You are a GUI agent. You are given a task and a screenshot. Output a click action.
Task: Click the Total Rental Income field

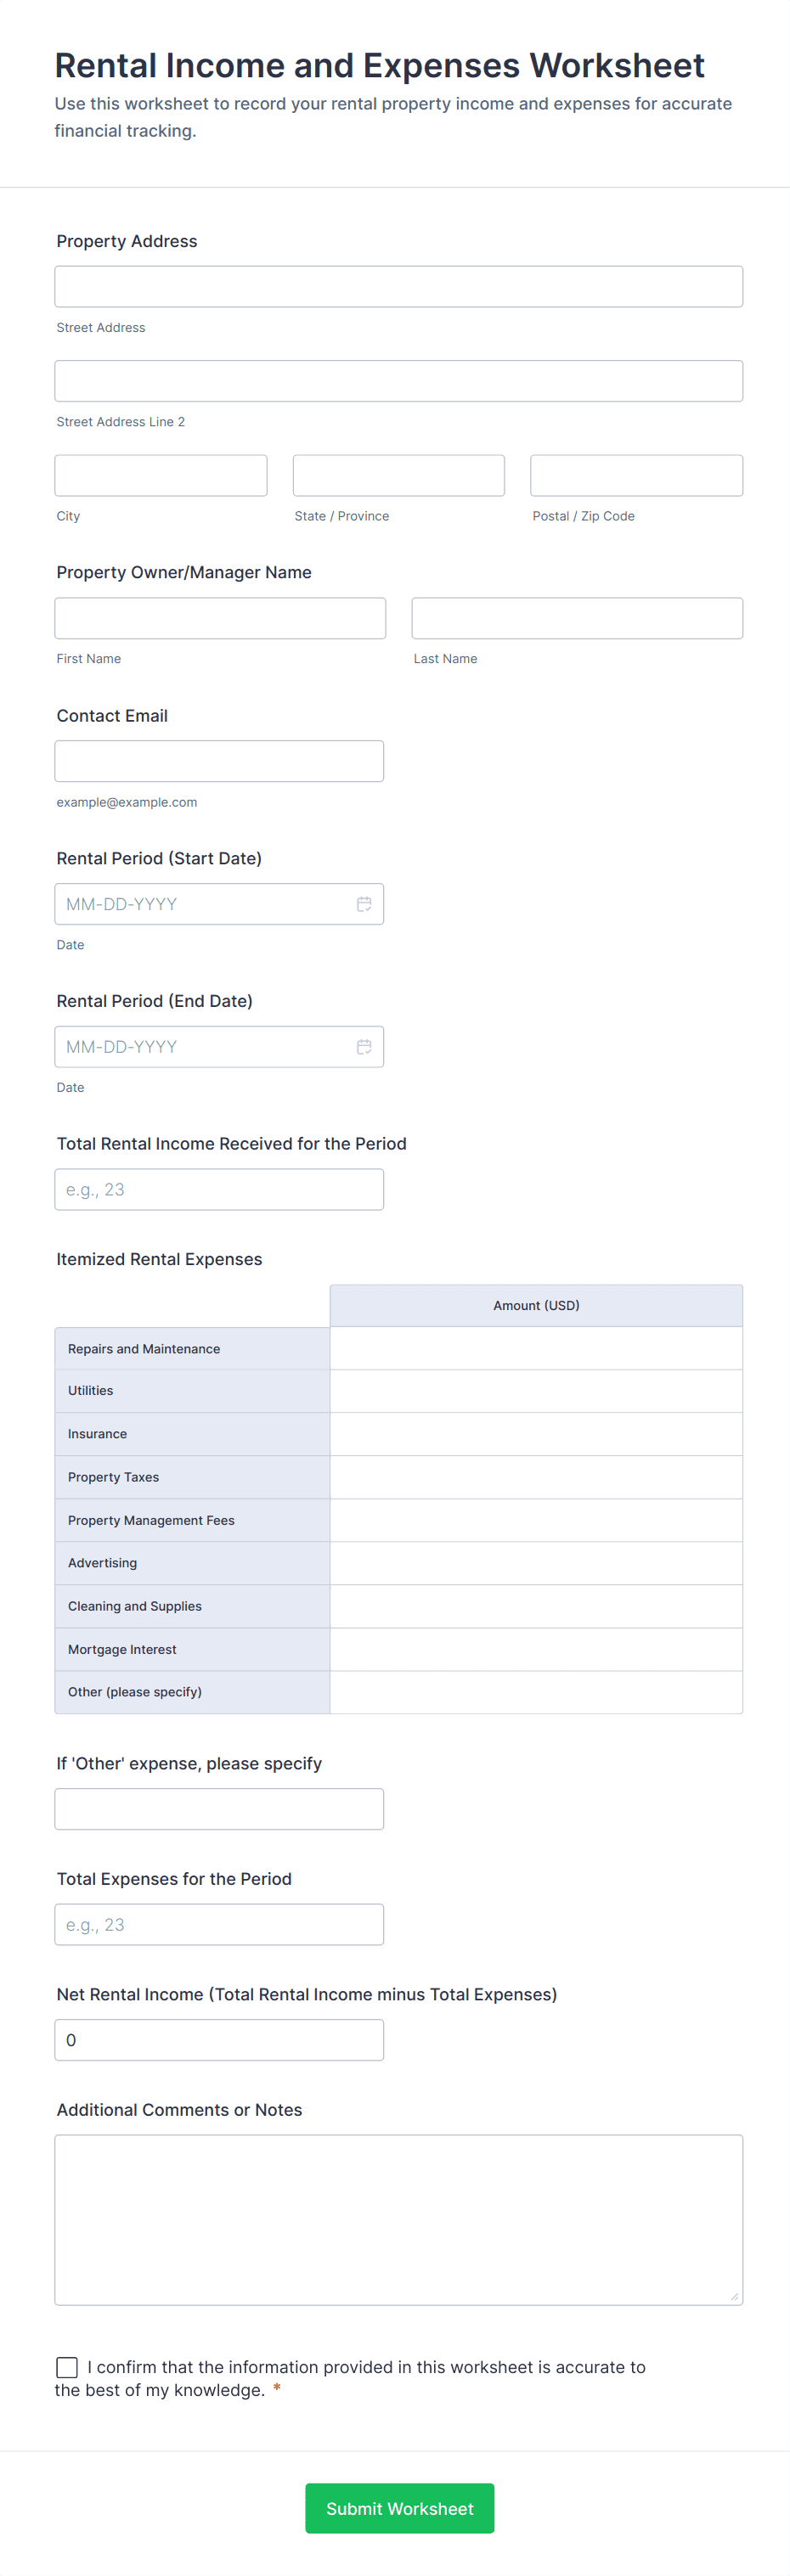click(219, 1189)
